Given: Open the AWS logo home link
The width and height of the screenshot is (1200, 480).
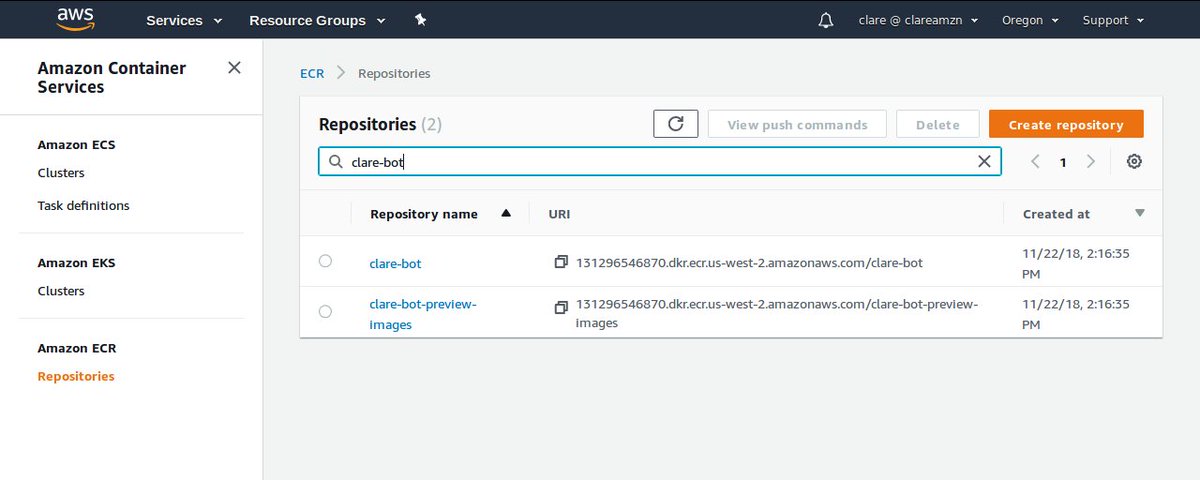Looking at the screenshot, I should [x=75, y=19].
